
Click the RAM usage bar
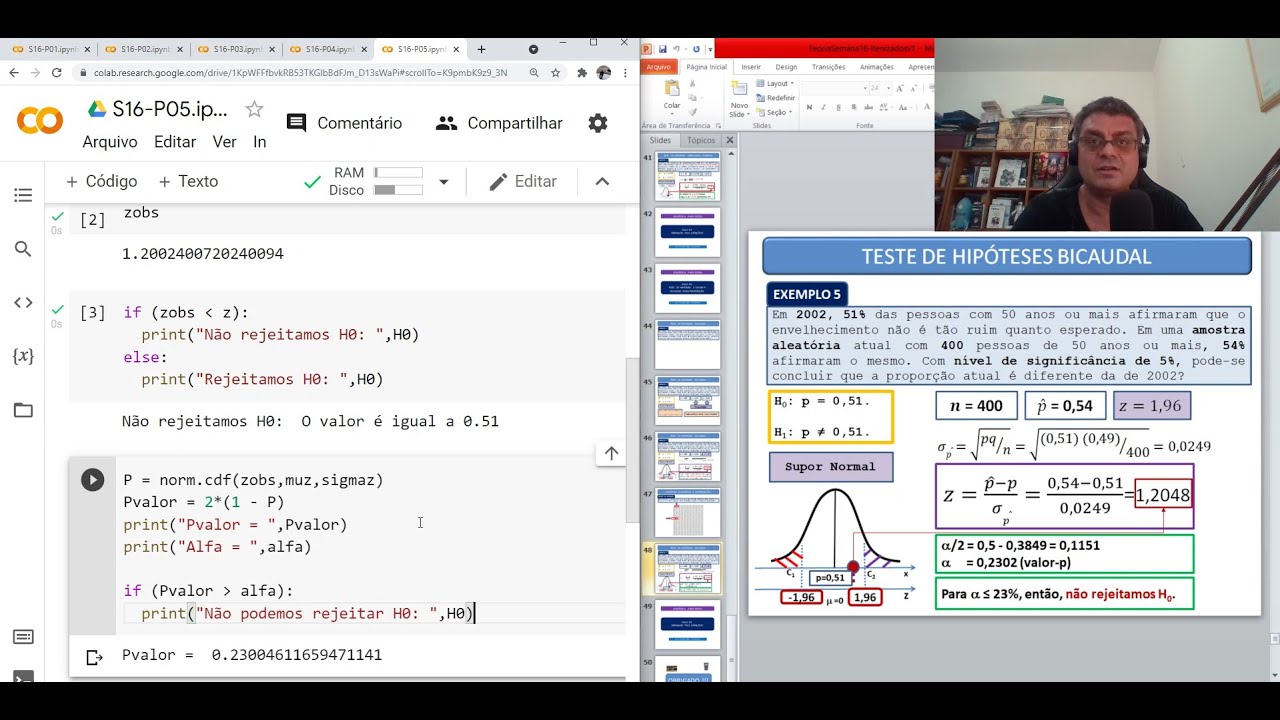(398, 173)
